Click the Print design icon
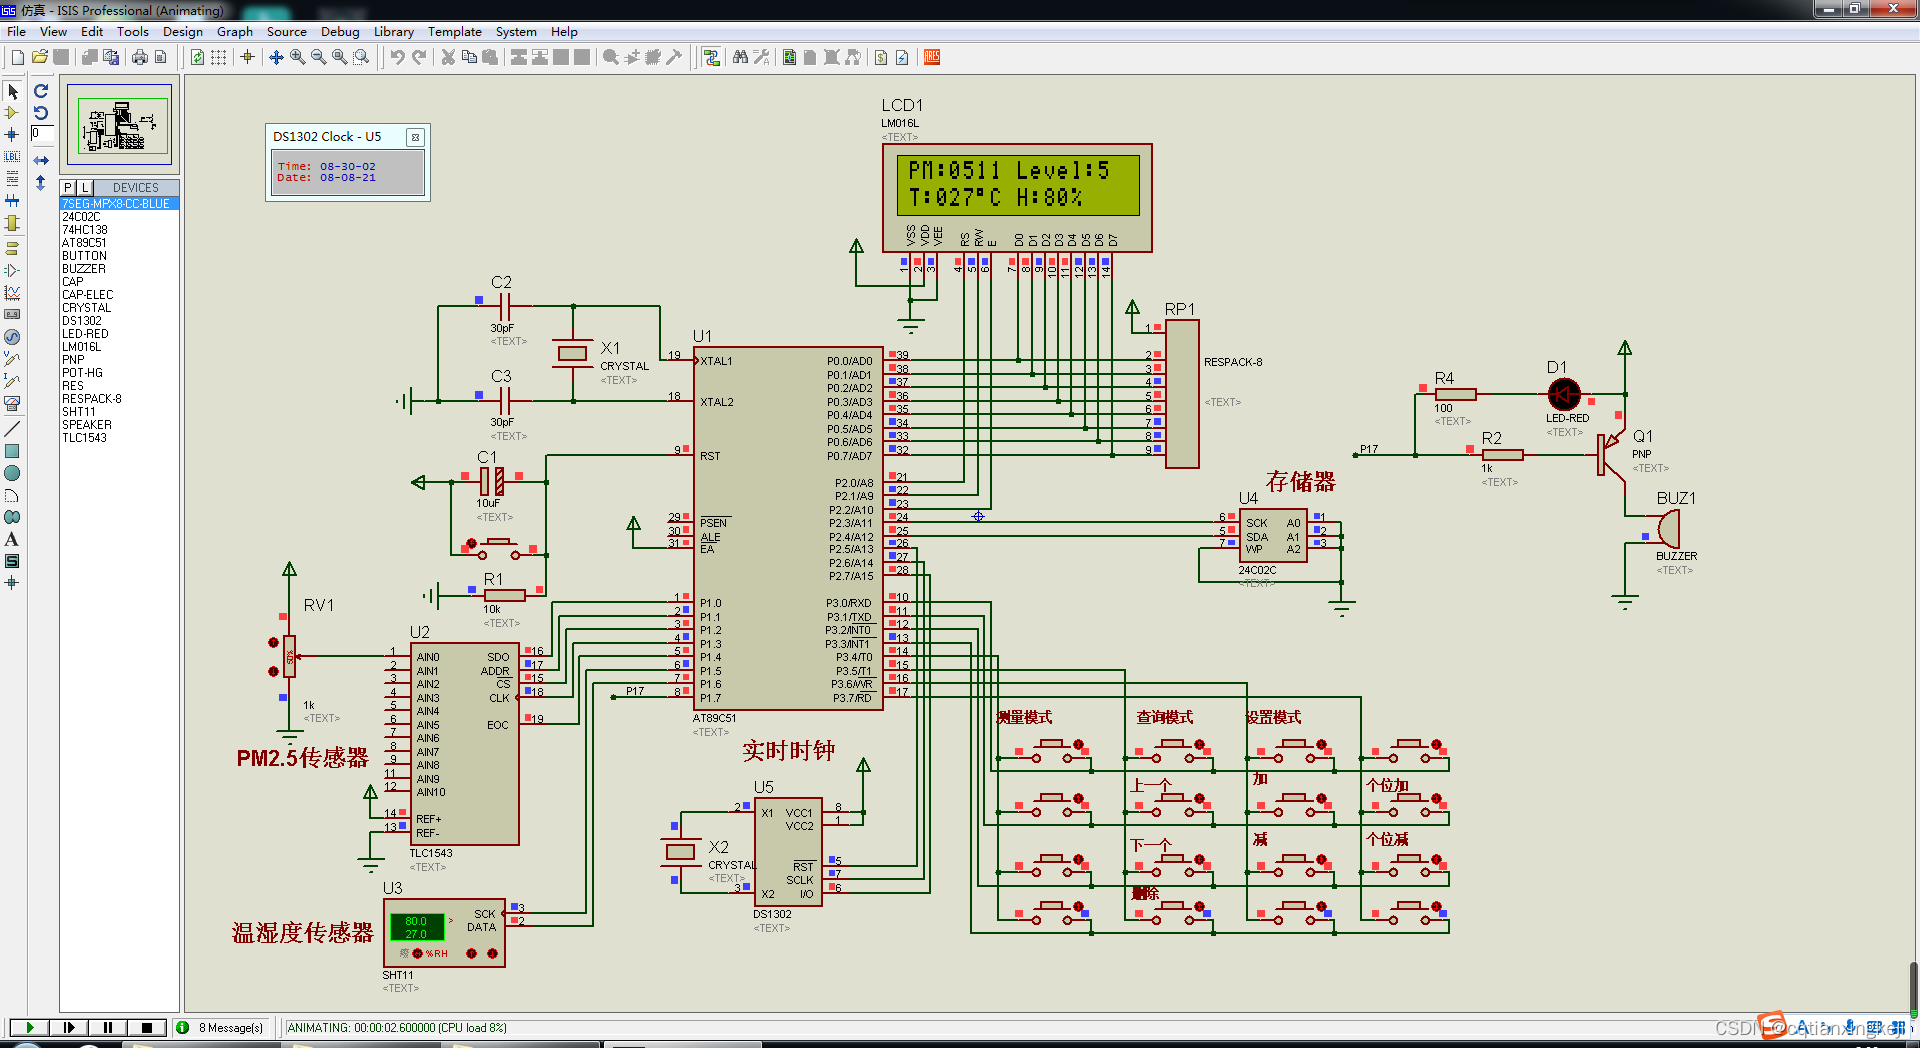Screen dimensions: 1920x1048 point(139,57)
